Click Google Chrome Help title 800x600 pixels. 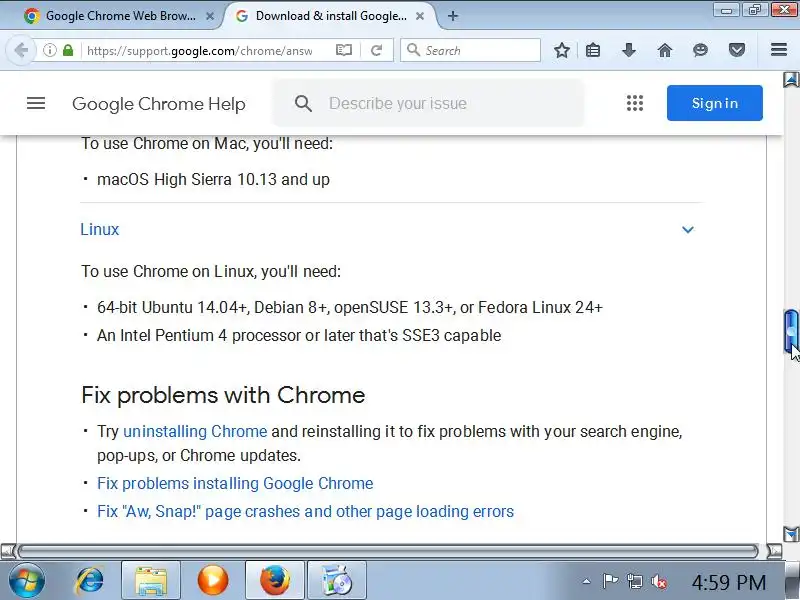pos(159,104)
